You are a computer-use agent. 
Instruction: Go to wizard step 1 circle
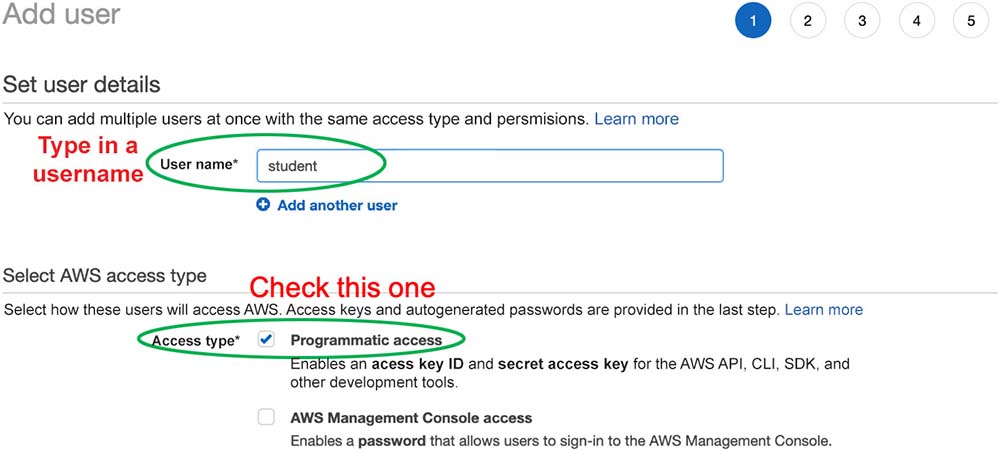(753, 20)
